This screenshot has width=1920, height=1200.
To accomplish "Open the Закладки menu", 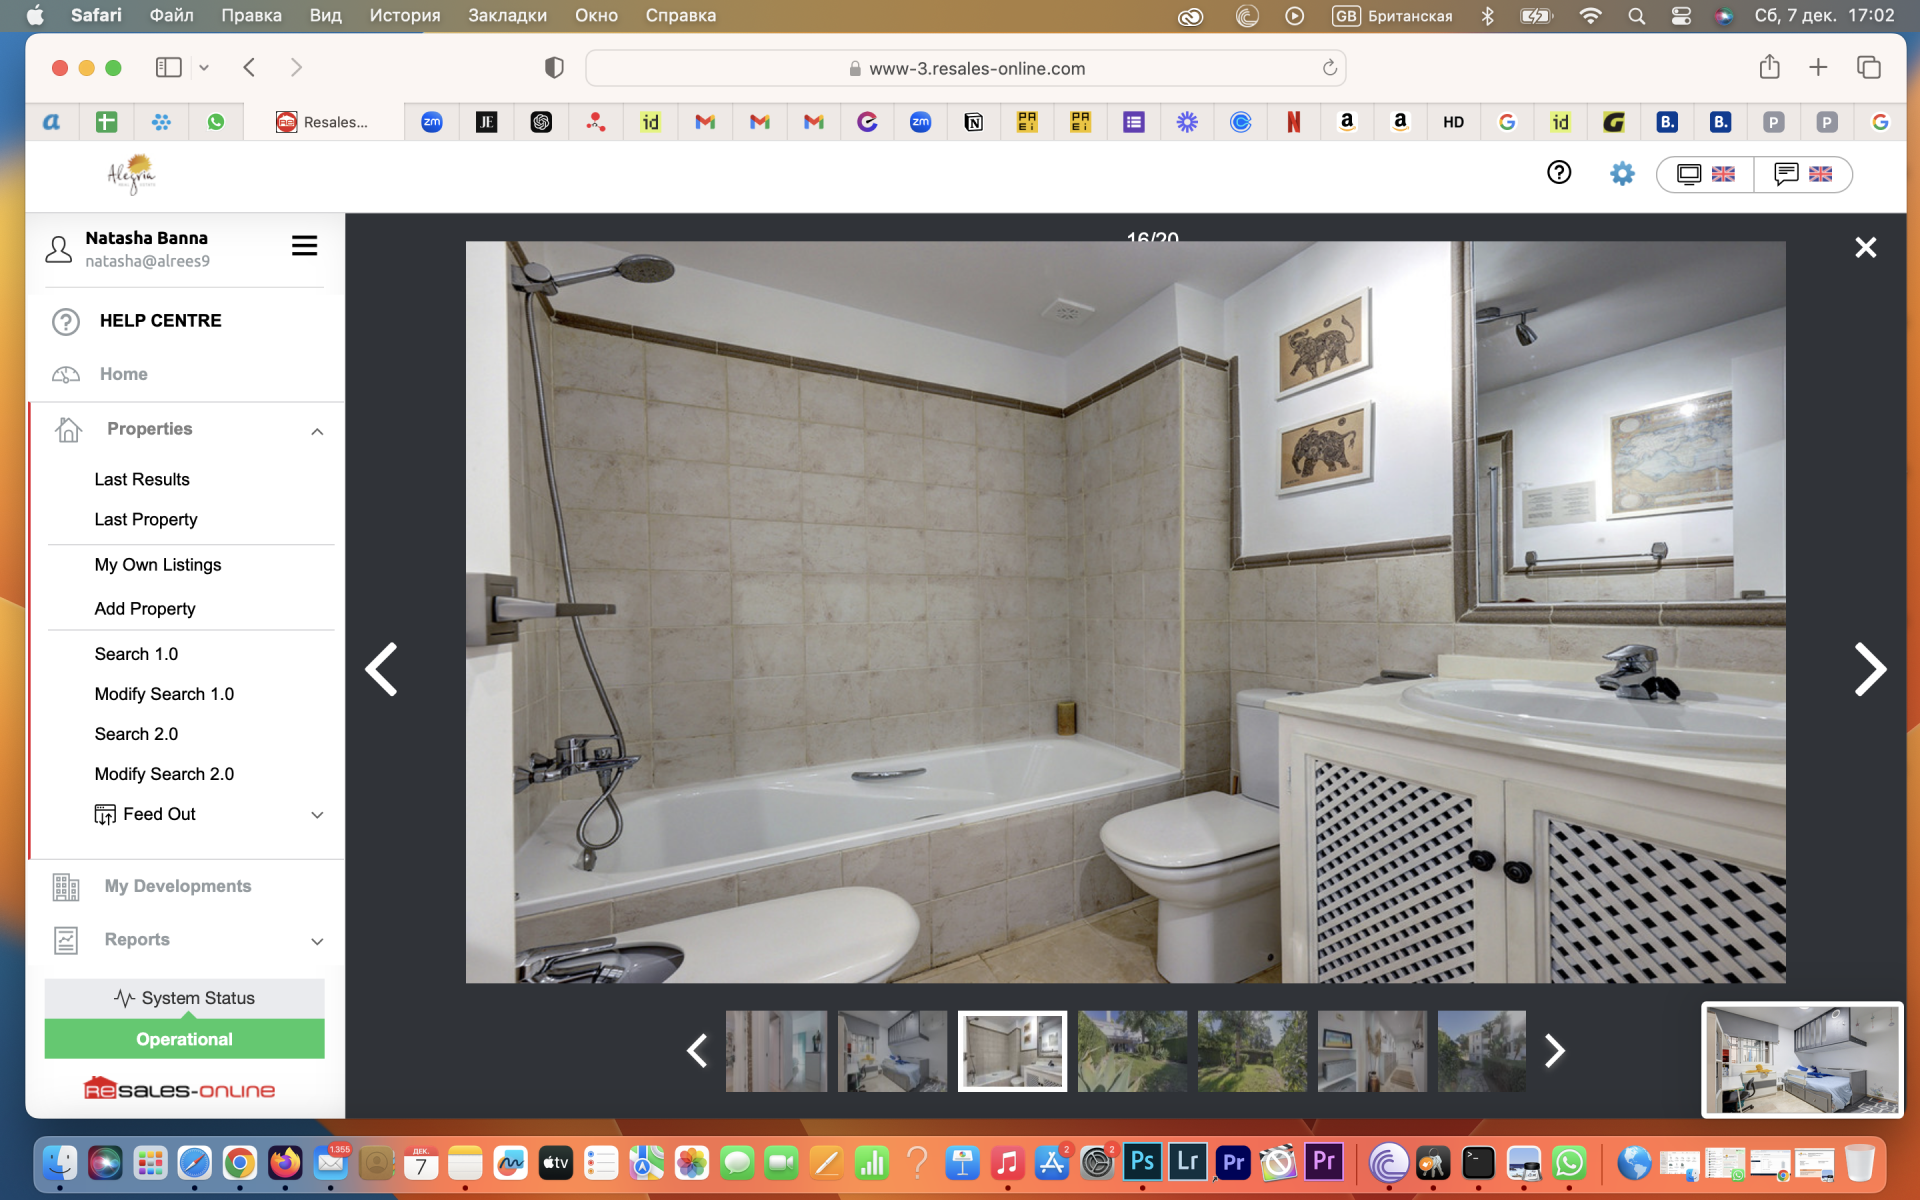I will (x=507, y=15).
